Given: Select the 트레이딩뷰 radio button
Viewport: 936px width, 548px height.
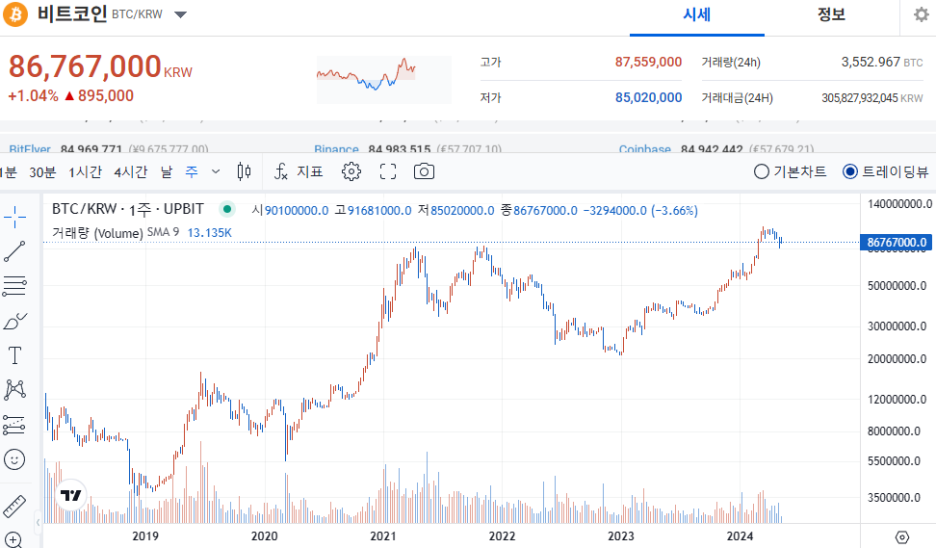Looking at the screenshot, I should [x=850, y=172].
